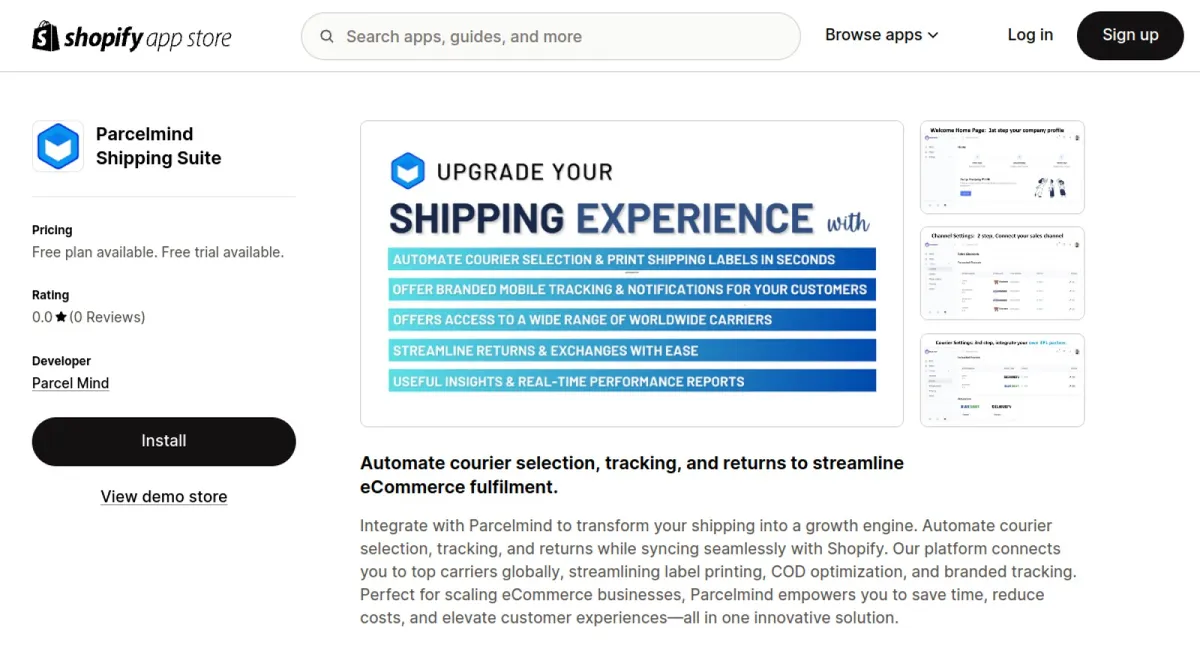Viewport: 1200px width, 650px height.
Task: Click the Parcelmind Shipping Suite title
Action: point(158,146)
